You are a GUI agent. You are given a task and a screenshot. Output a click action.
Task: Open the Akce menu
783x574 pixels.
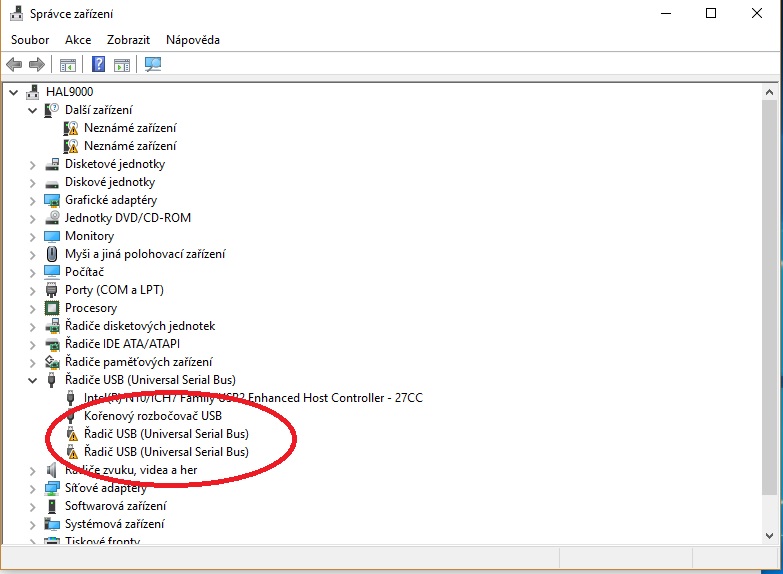pyautogui.click(x=78, y=40)
